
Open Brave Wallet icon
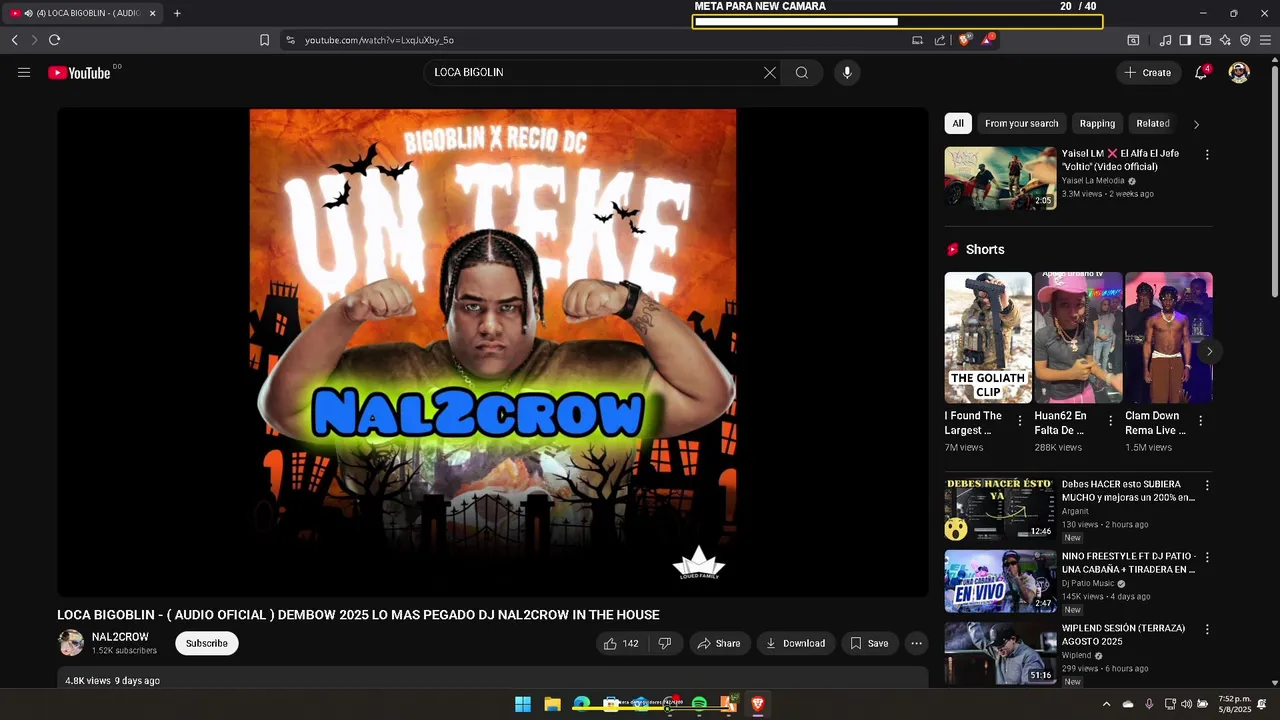[1205, 40]
